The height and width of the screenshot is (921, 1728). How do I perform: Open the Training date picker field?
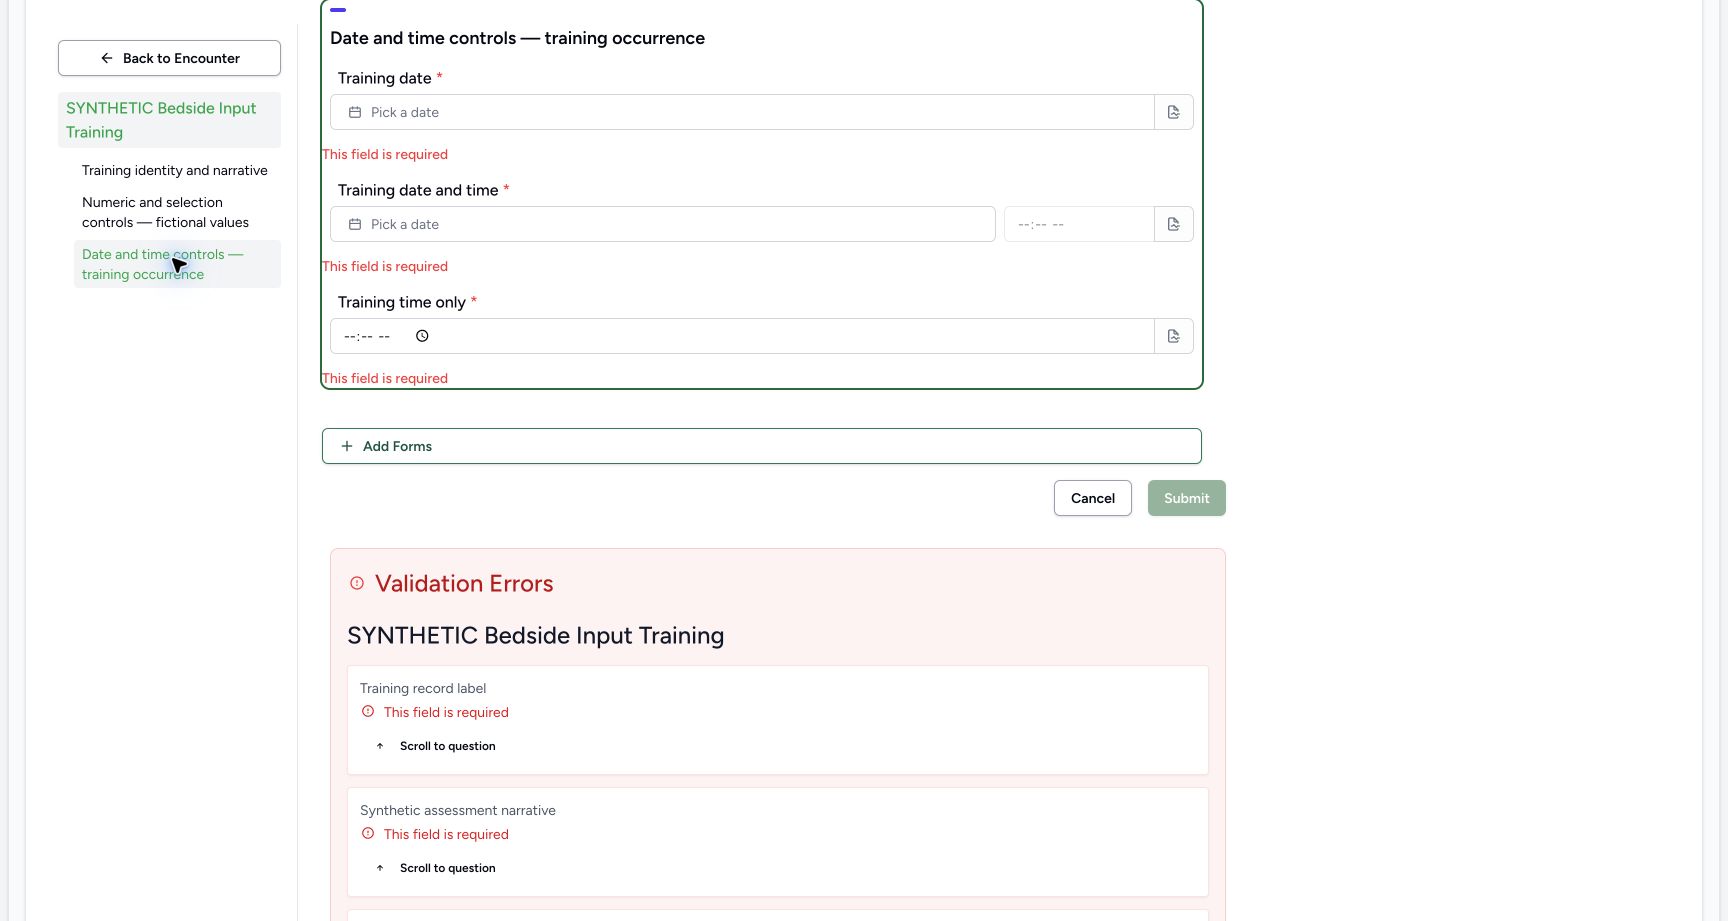pyautogui.click(x=742, y=112)
